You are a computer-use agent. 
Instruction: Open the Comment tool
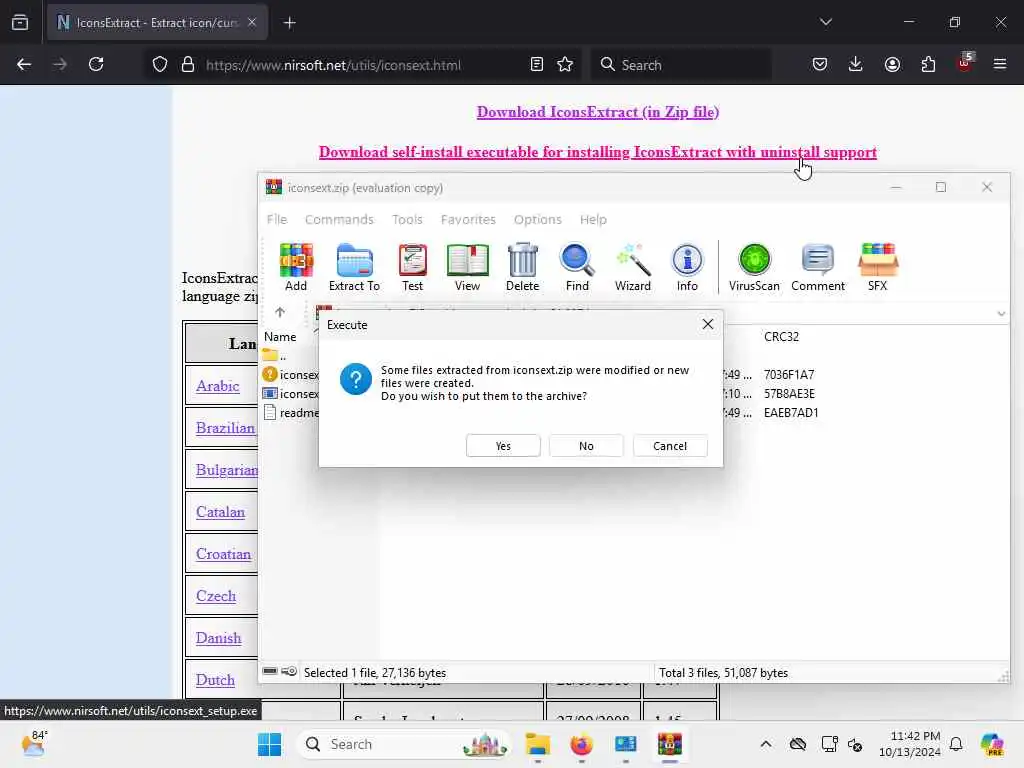pyautogui.click(x=818, y=266)
